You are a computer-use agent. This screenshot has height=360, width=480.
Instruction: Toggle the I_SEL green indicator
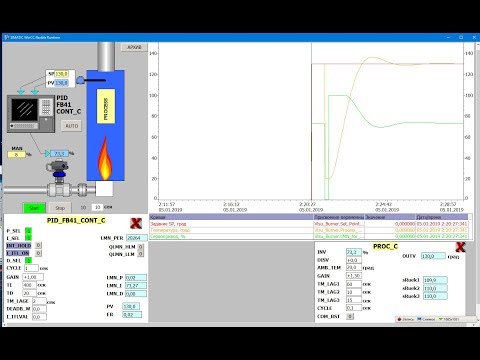(28, 238)
